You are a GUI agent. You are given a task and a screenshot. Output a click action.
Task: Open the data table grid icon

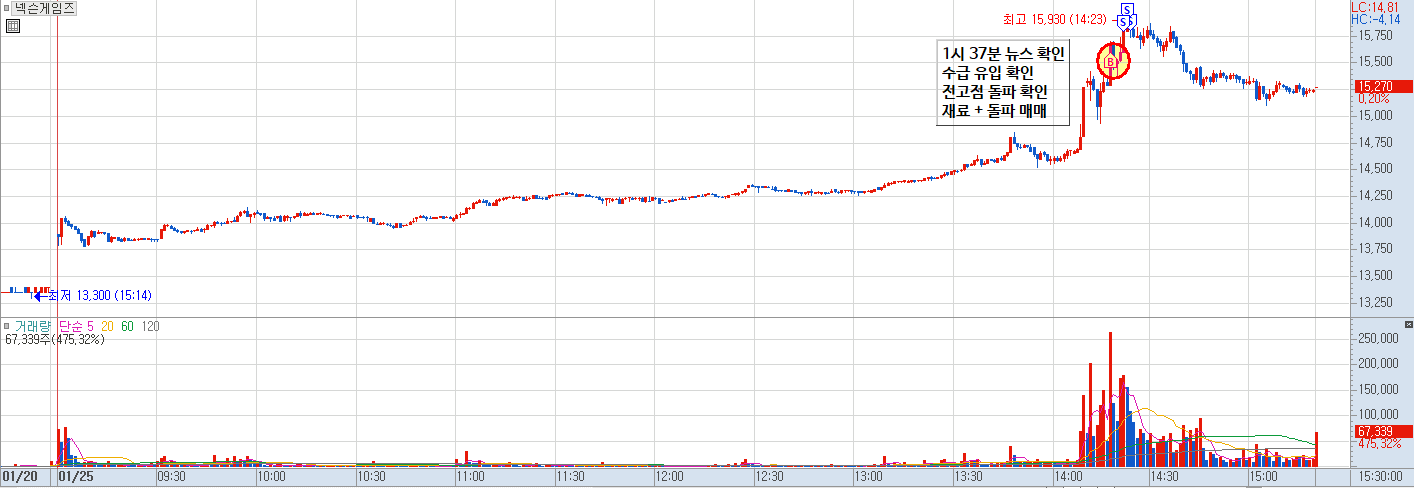[14, 27]
